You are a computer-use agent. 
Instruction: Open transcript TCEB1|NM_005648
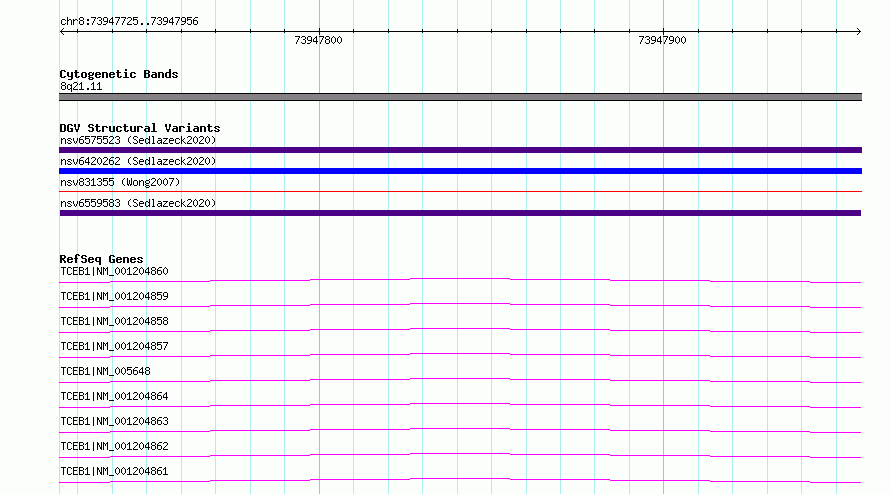pyautogui.click(x=105, y=371)
